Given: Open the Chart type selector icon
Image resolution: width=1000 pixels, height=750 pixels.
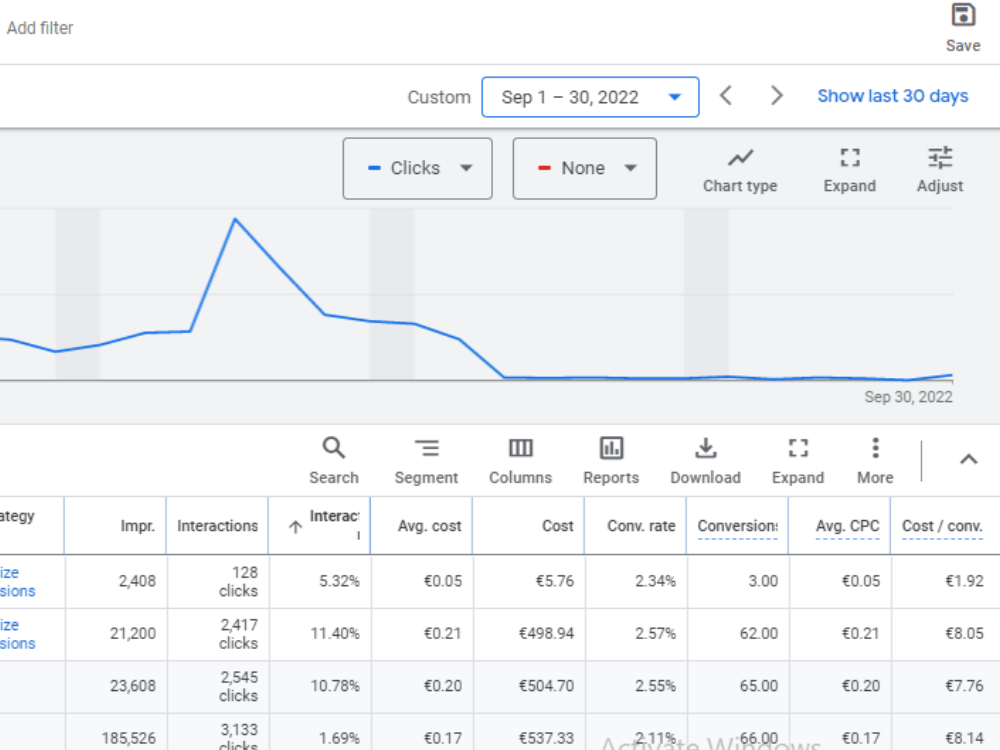Looking at the screenshot, I should (740, 158).
